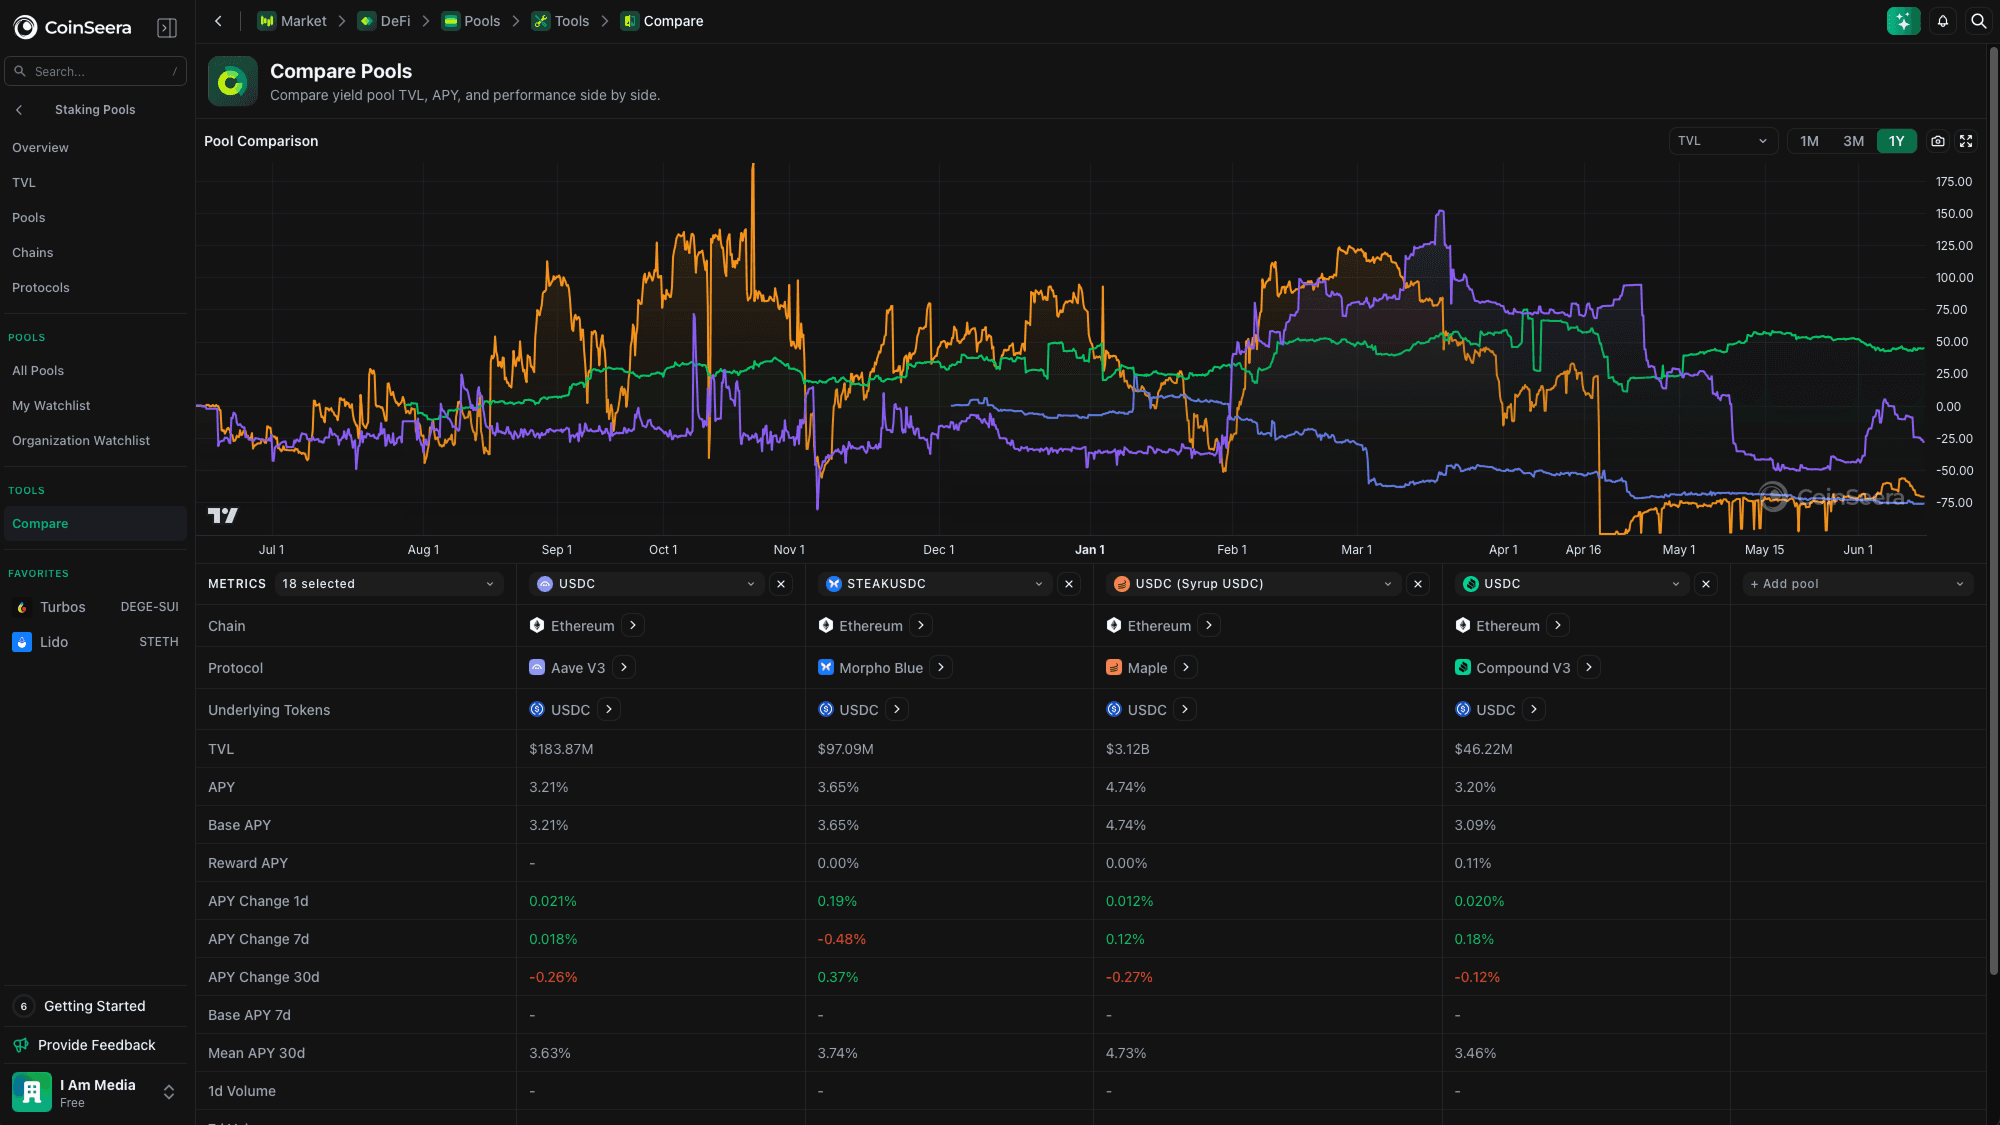Open Compound V3 protocol arrow
The width and height of the screenshot is (2000, 1125).
(x=1589, y=667)
